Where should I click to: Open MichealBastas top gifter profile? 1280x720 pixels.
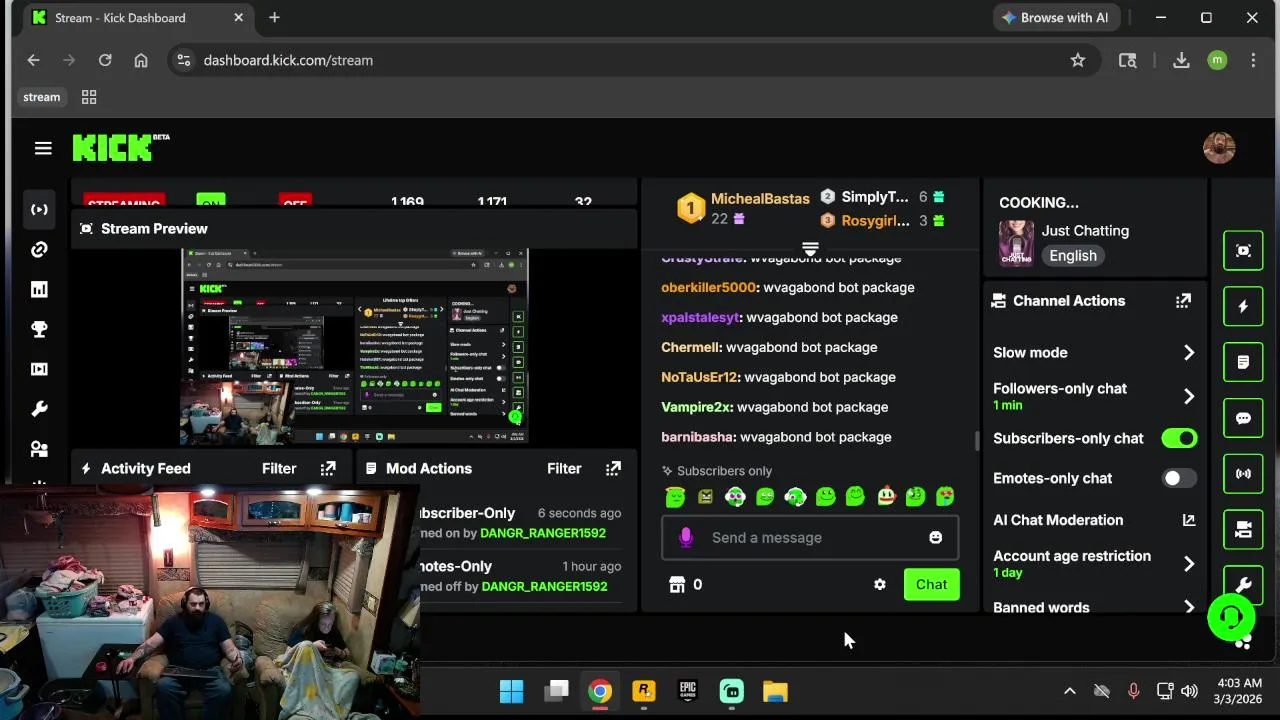coord(760,199)
